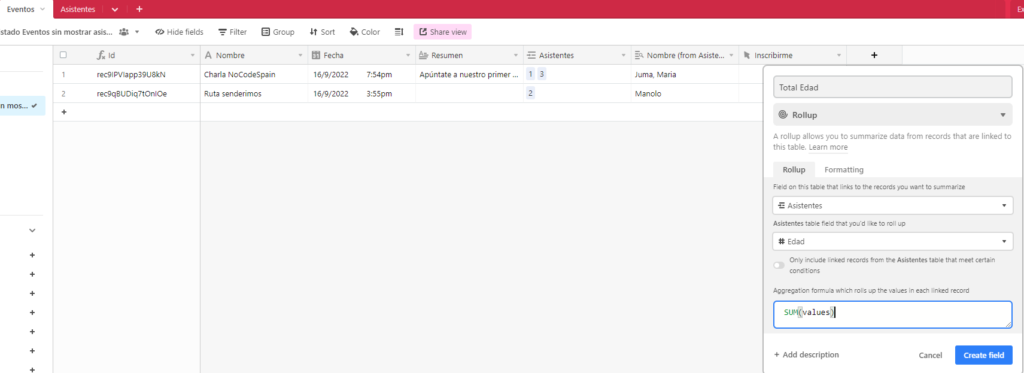Open the Eventos tab dropdown arrow
The height and width of the screenshot is (373, 1024).
[x=43, y=9]
